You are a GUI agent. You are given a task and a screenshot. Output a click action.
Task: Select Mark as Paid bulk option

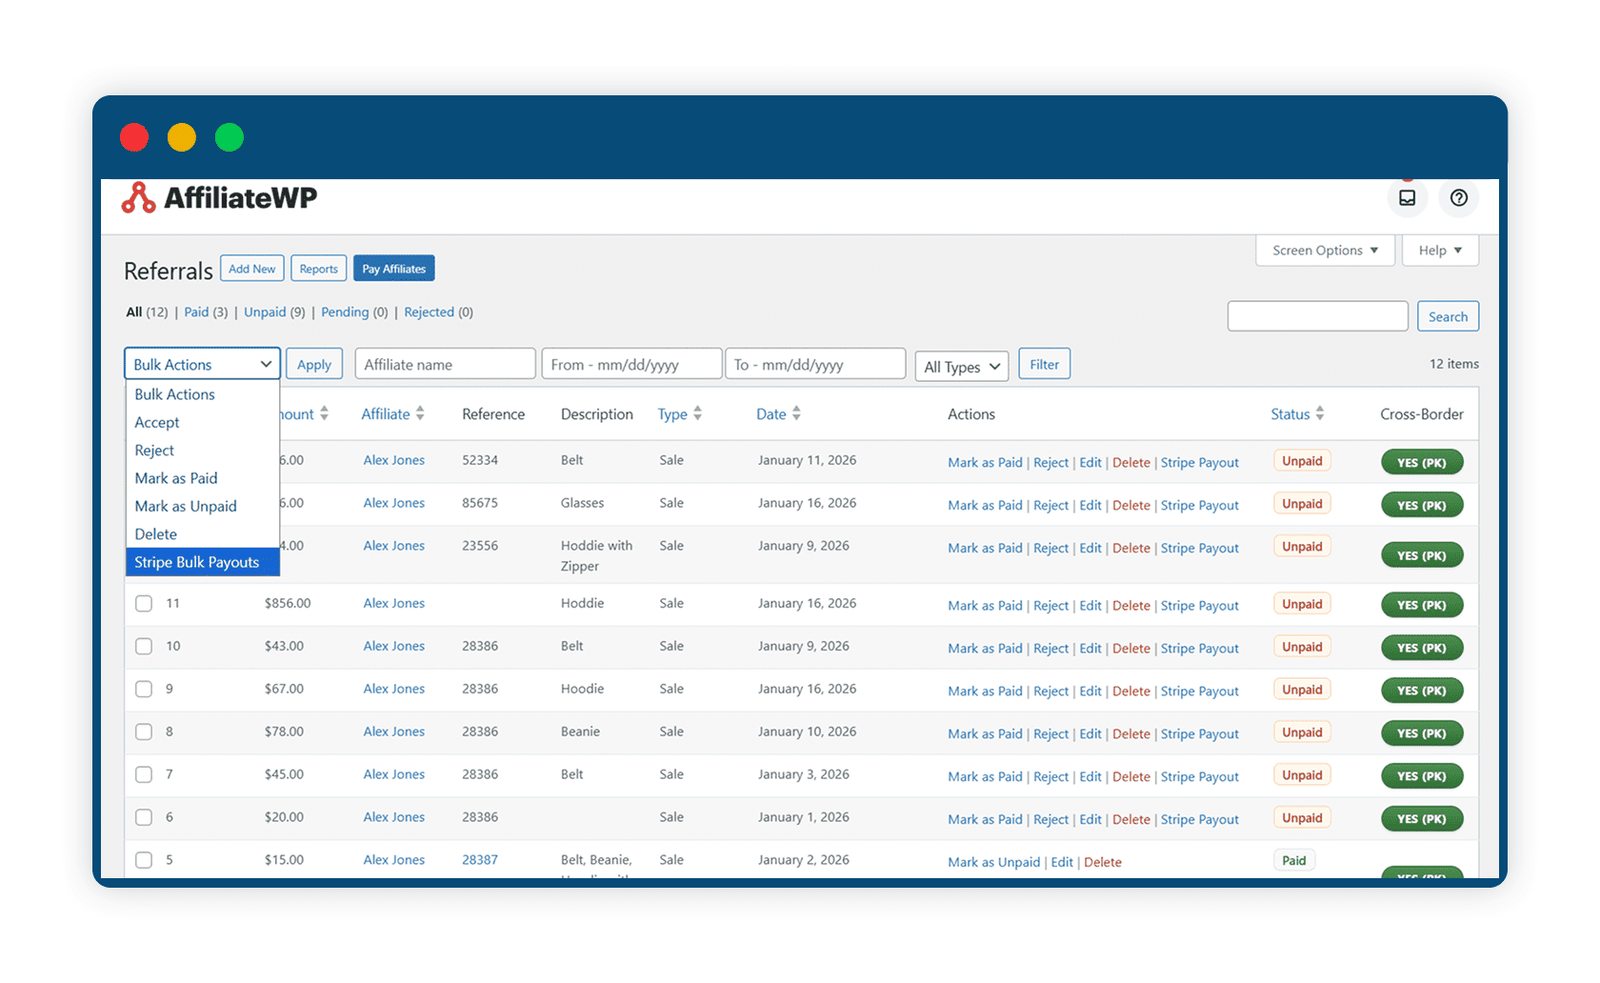(x=176, y=478)
